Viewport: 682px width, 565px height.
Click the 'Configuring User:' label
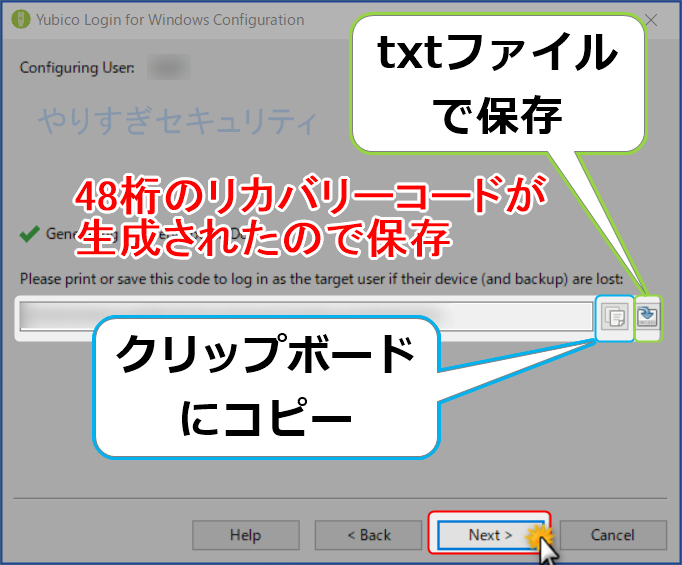point(77,68)
